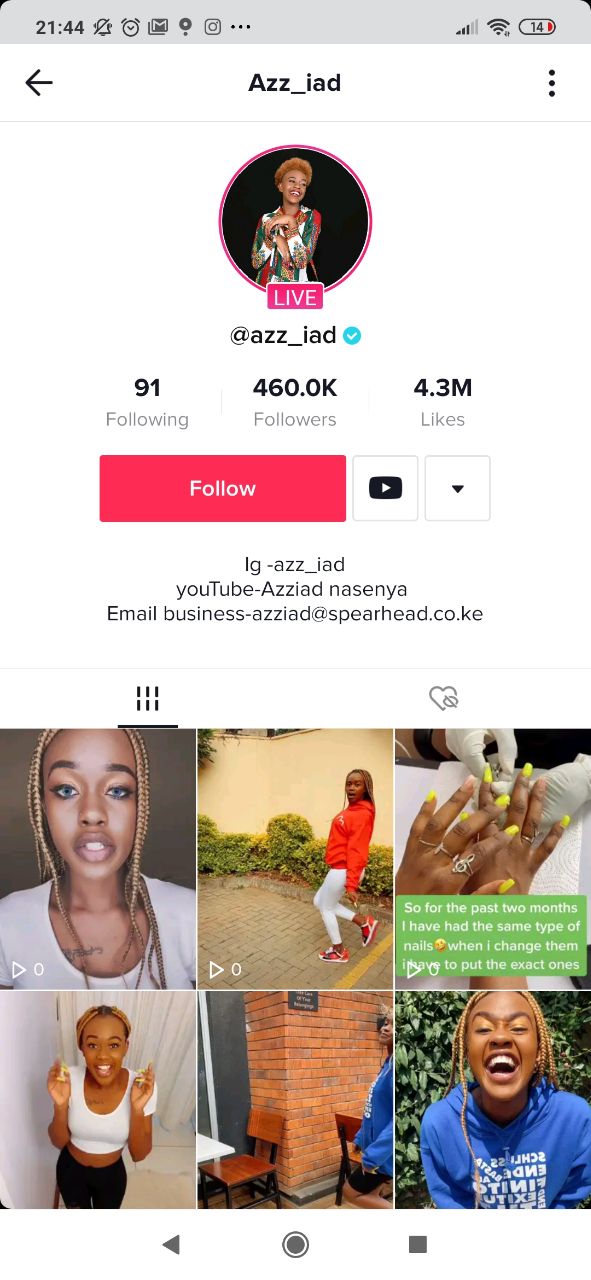Open the brick wall café video thumbnail
Screen dimensions: 591x1280
coord(295,1100)
